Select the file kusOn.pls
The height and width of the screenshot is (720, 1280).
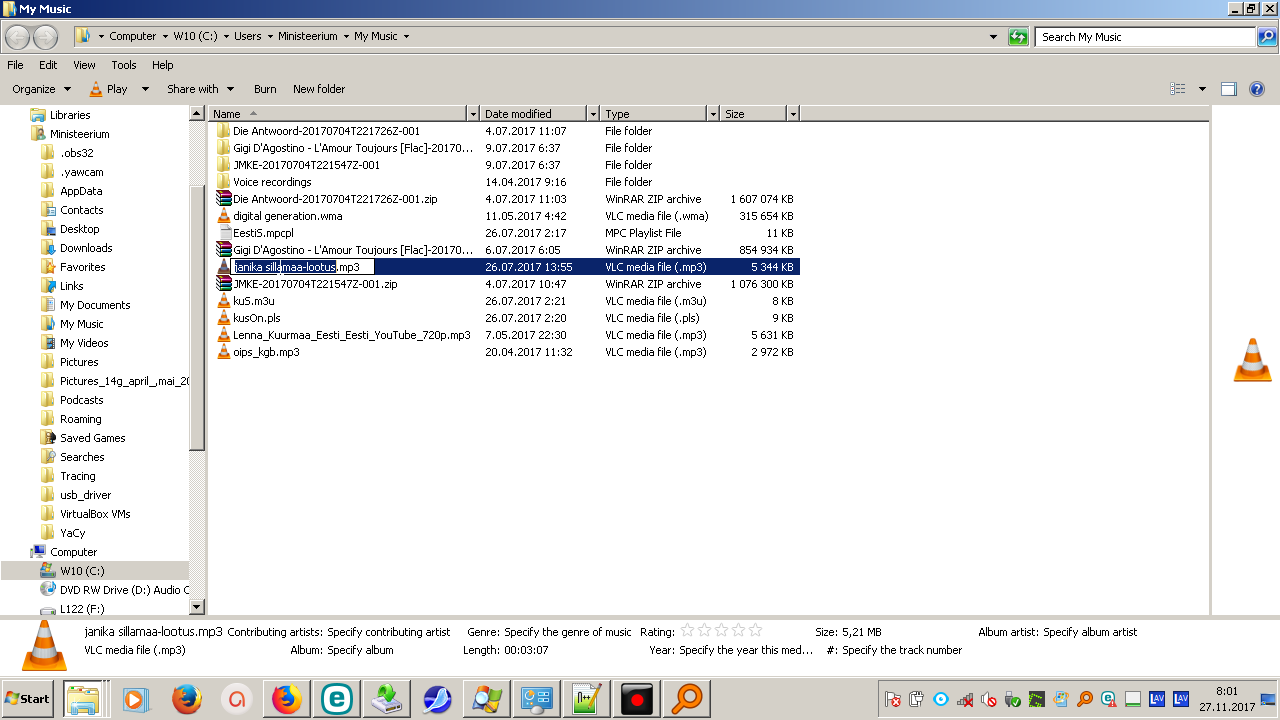[x=257, y=318]
